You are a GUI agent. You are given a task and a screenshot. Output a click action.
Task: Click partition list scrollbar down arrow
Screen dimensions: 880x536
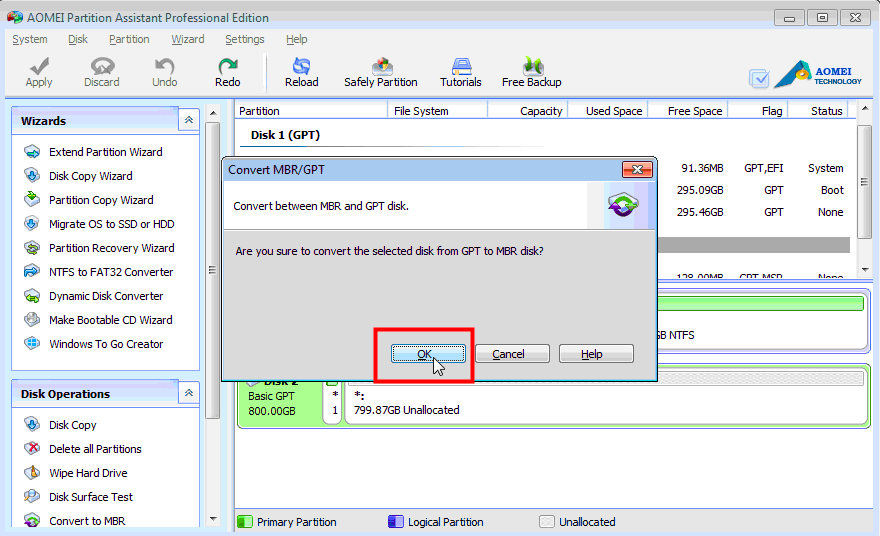[865, 270]
